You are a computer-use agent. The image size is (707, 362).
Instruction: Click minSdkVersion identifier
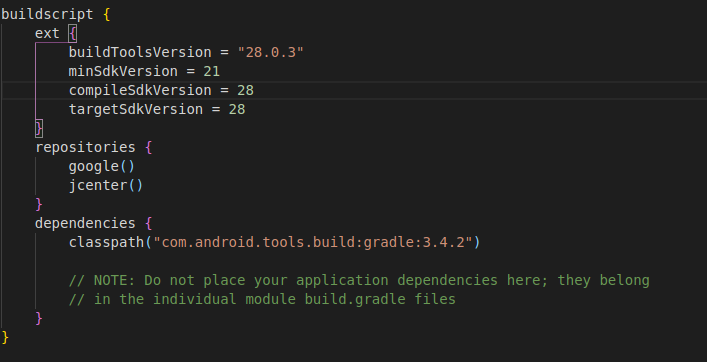(123, 71)
